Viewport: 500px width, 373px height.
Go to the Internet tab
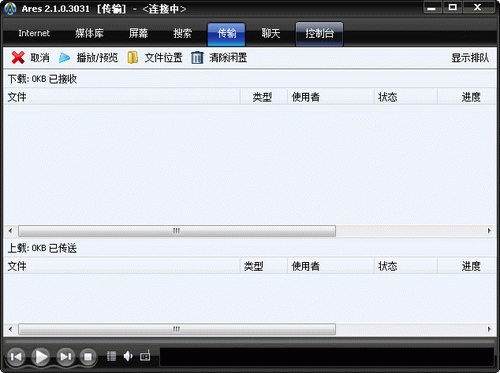tap(34, 33)
